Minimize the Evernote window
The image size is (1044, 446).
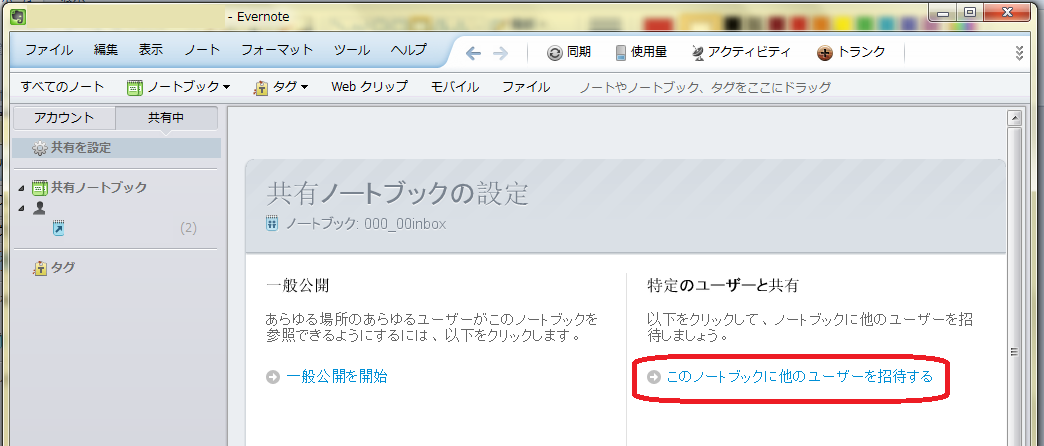click(942, 12)
